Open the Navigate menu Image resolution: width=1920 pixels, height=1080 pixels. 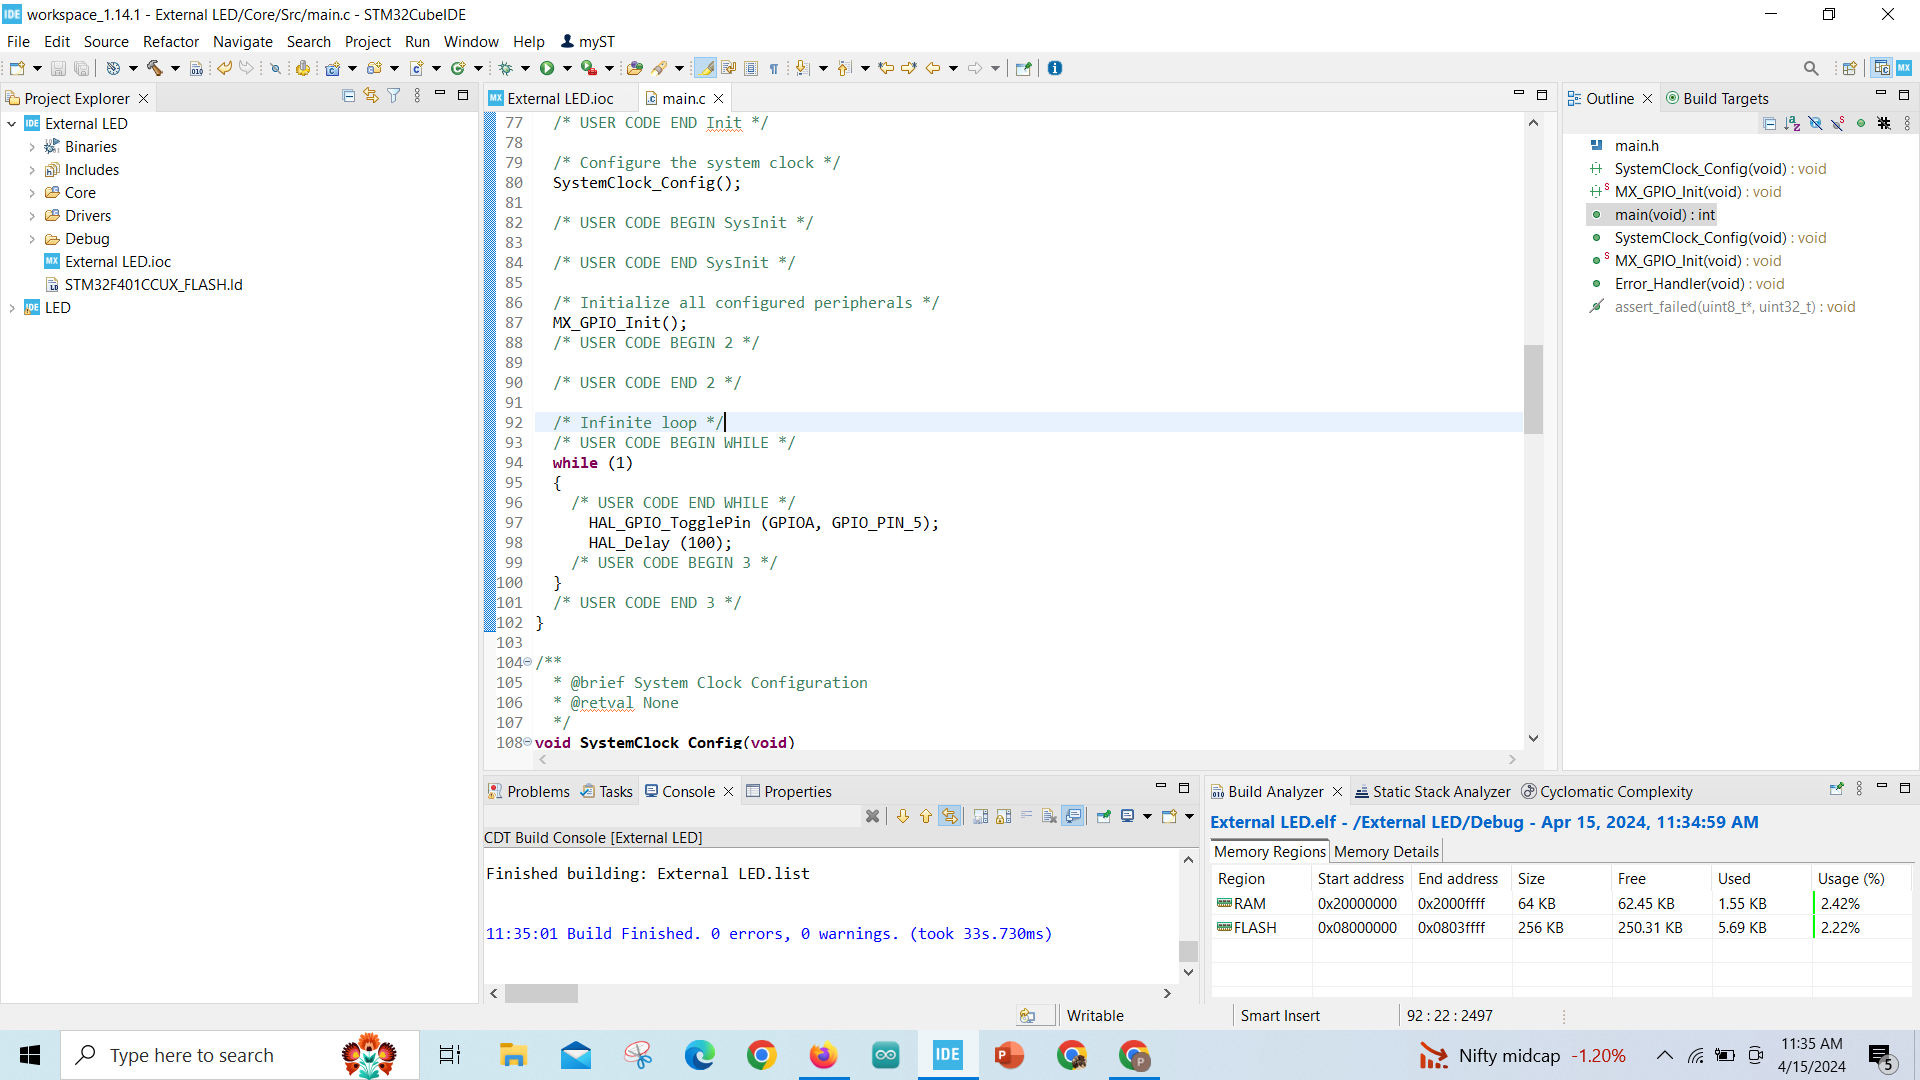(x=242, y=41)
